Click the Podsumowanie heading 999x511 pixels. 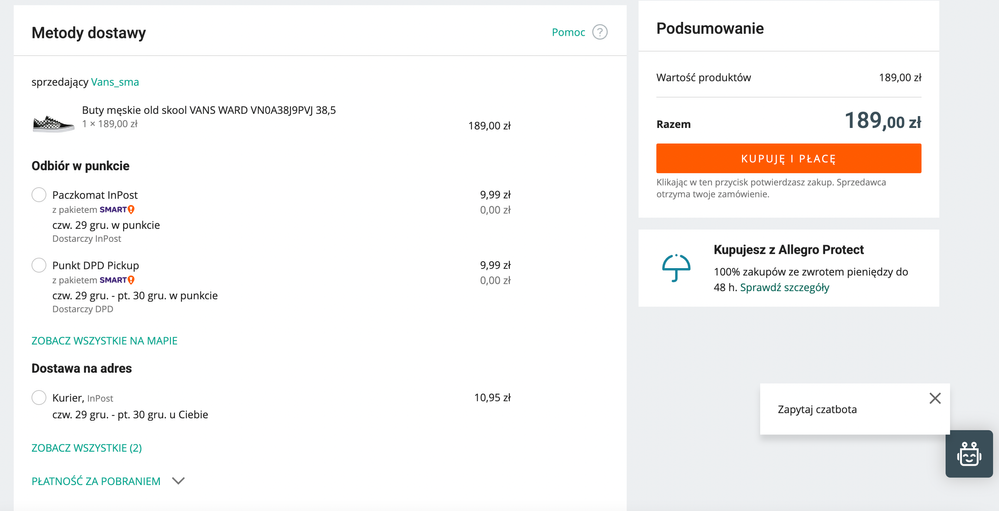[x=710, y=28]
